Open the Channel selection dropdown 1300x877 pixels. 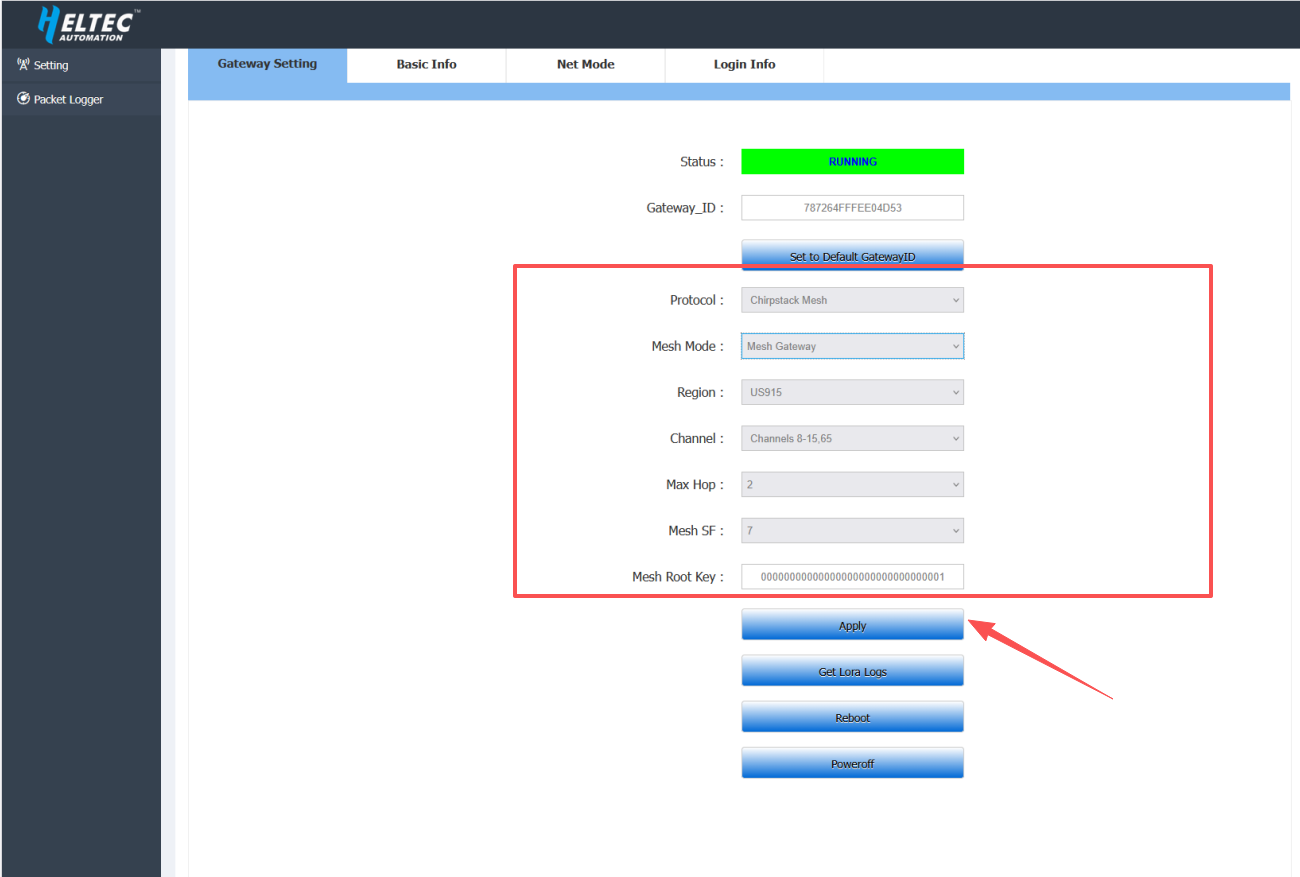(852, 438)
